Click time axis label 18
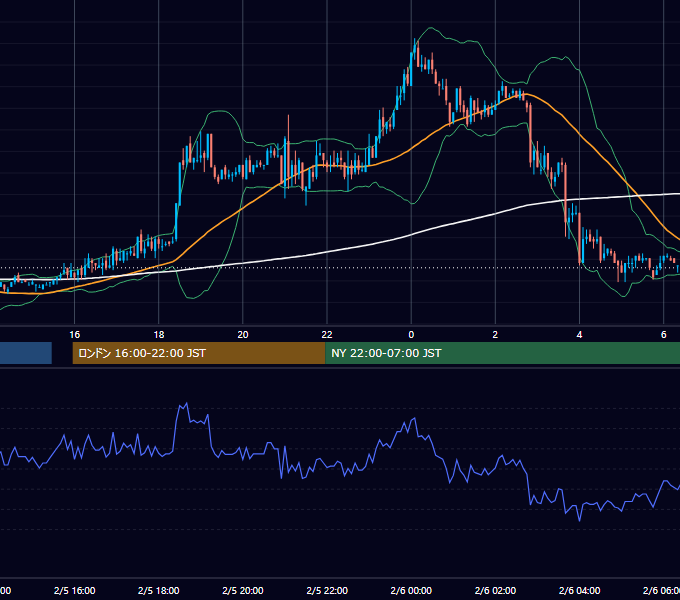Viewport: 680px width, 600px height. [159, 335]
